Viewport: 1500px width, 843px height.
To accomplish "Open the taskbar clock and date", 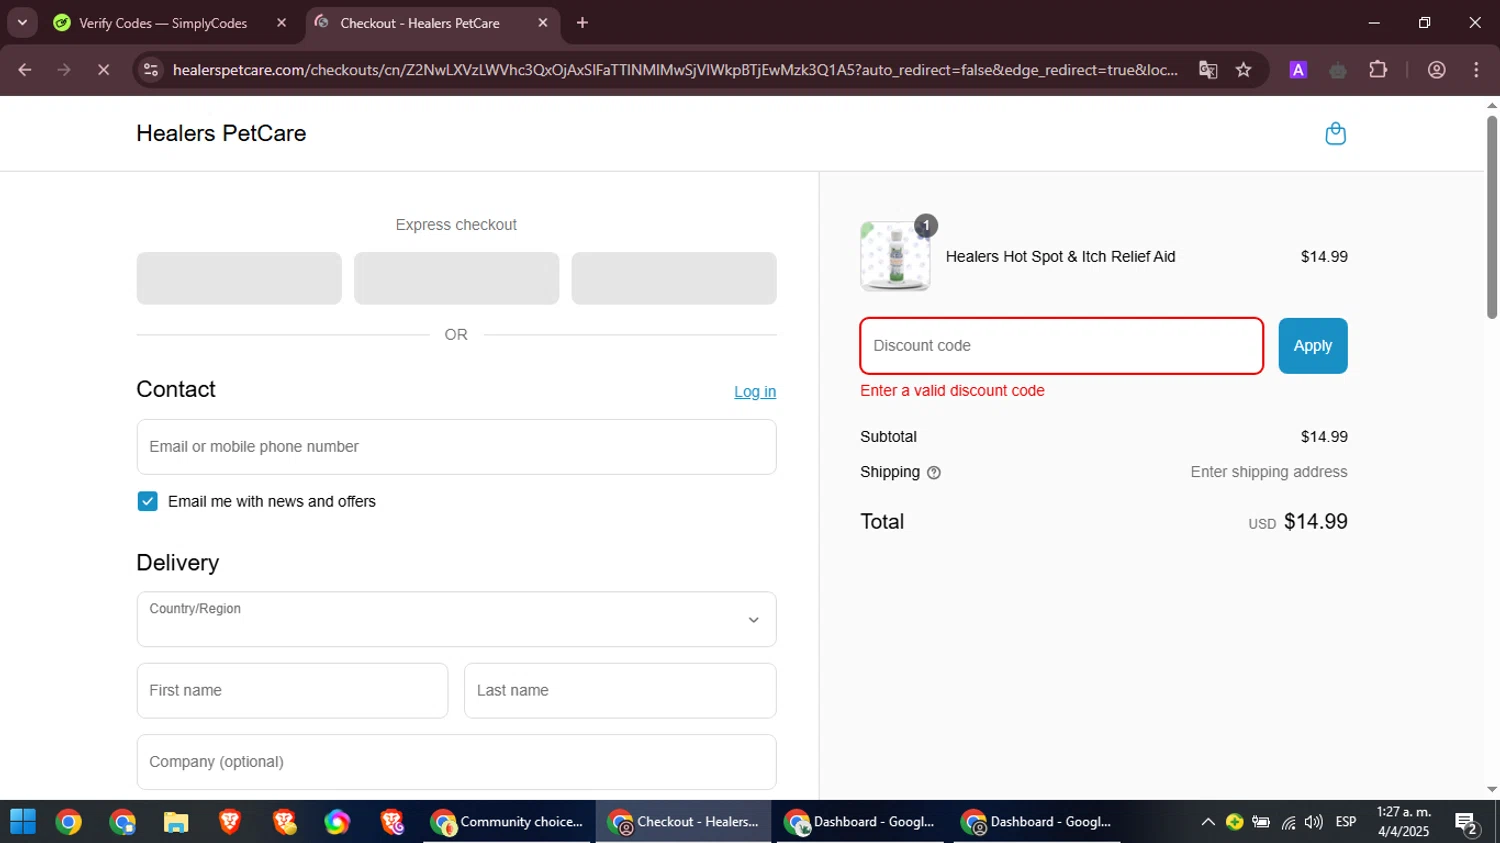I will (x=1404, y=822).
